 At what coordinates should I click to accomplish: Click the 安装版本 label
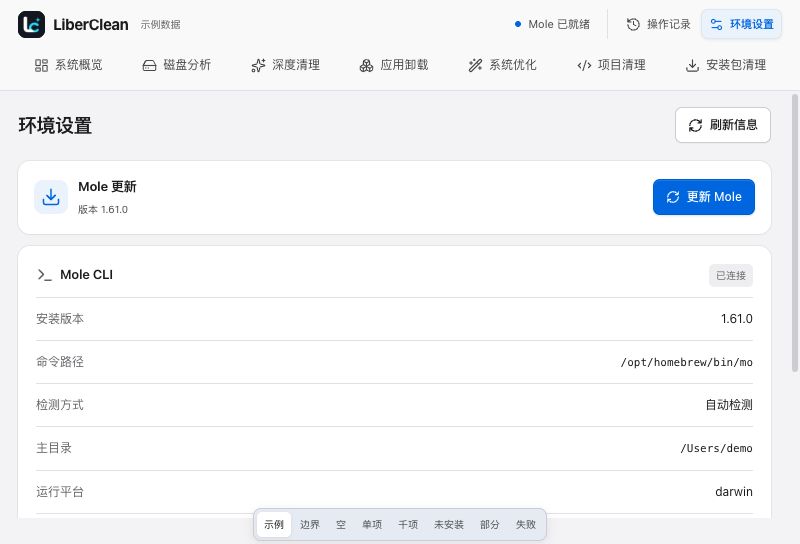(x=60, y=319)
